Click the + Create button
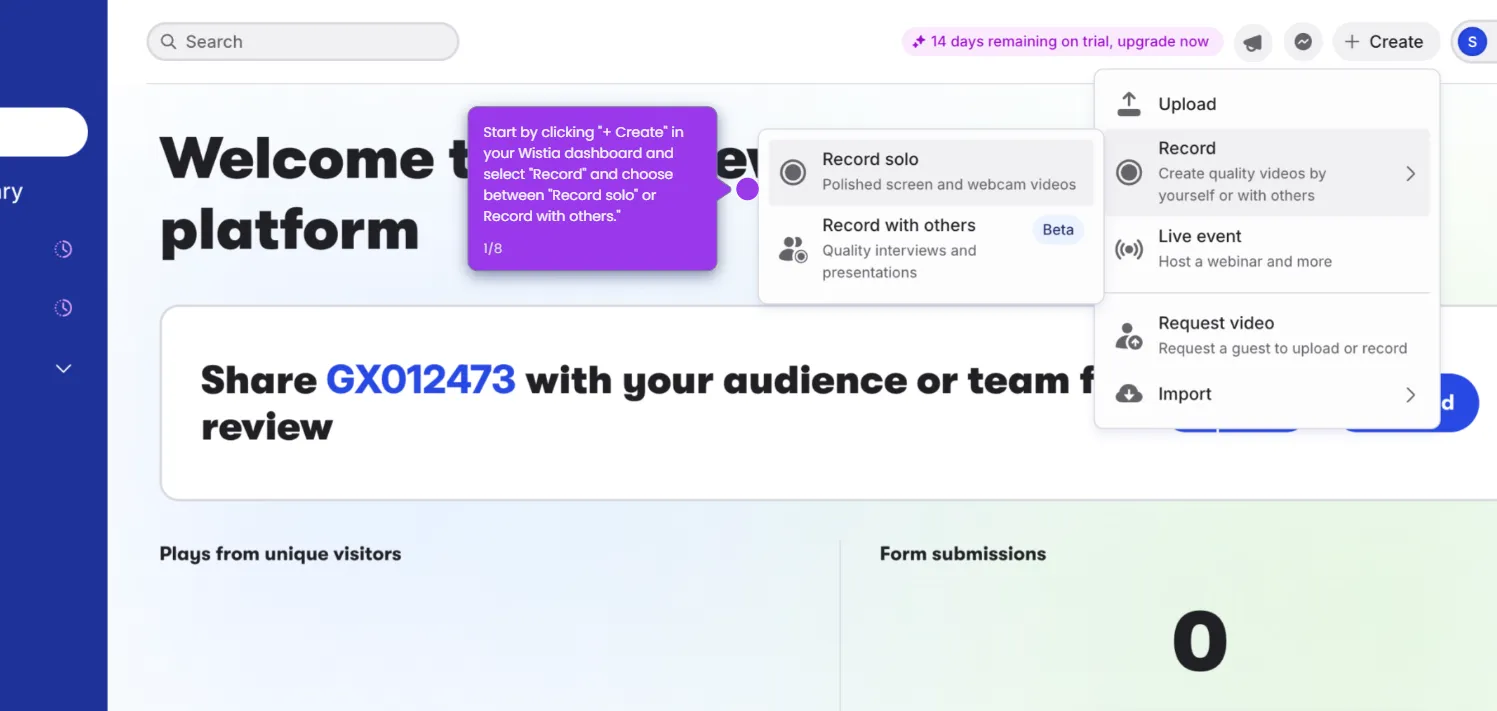 (x=1385, y=42)
